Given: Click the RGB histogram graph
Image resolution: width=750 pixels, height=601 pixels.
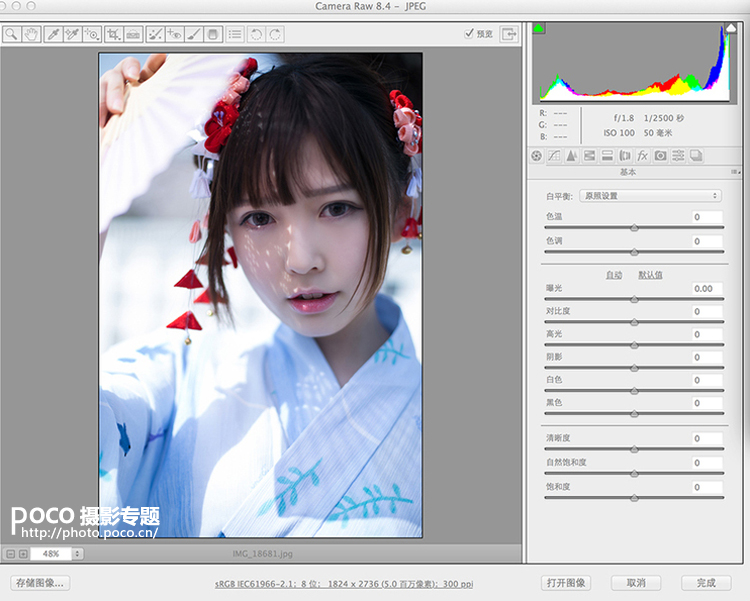Looking at the screenshot, I should [635, 64].
